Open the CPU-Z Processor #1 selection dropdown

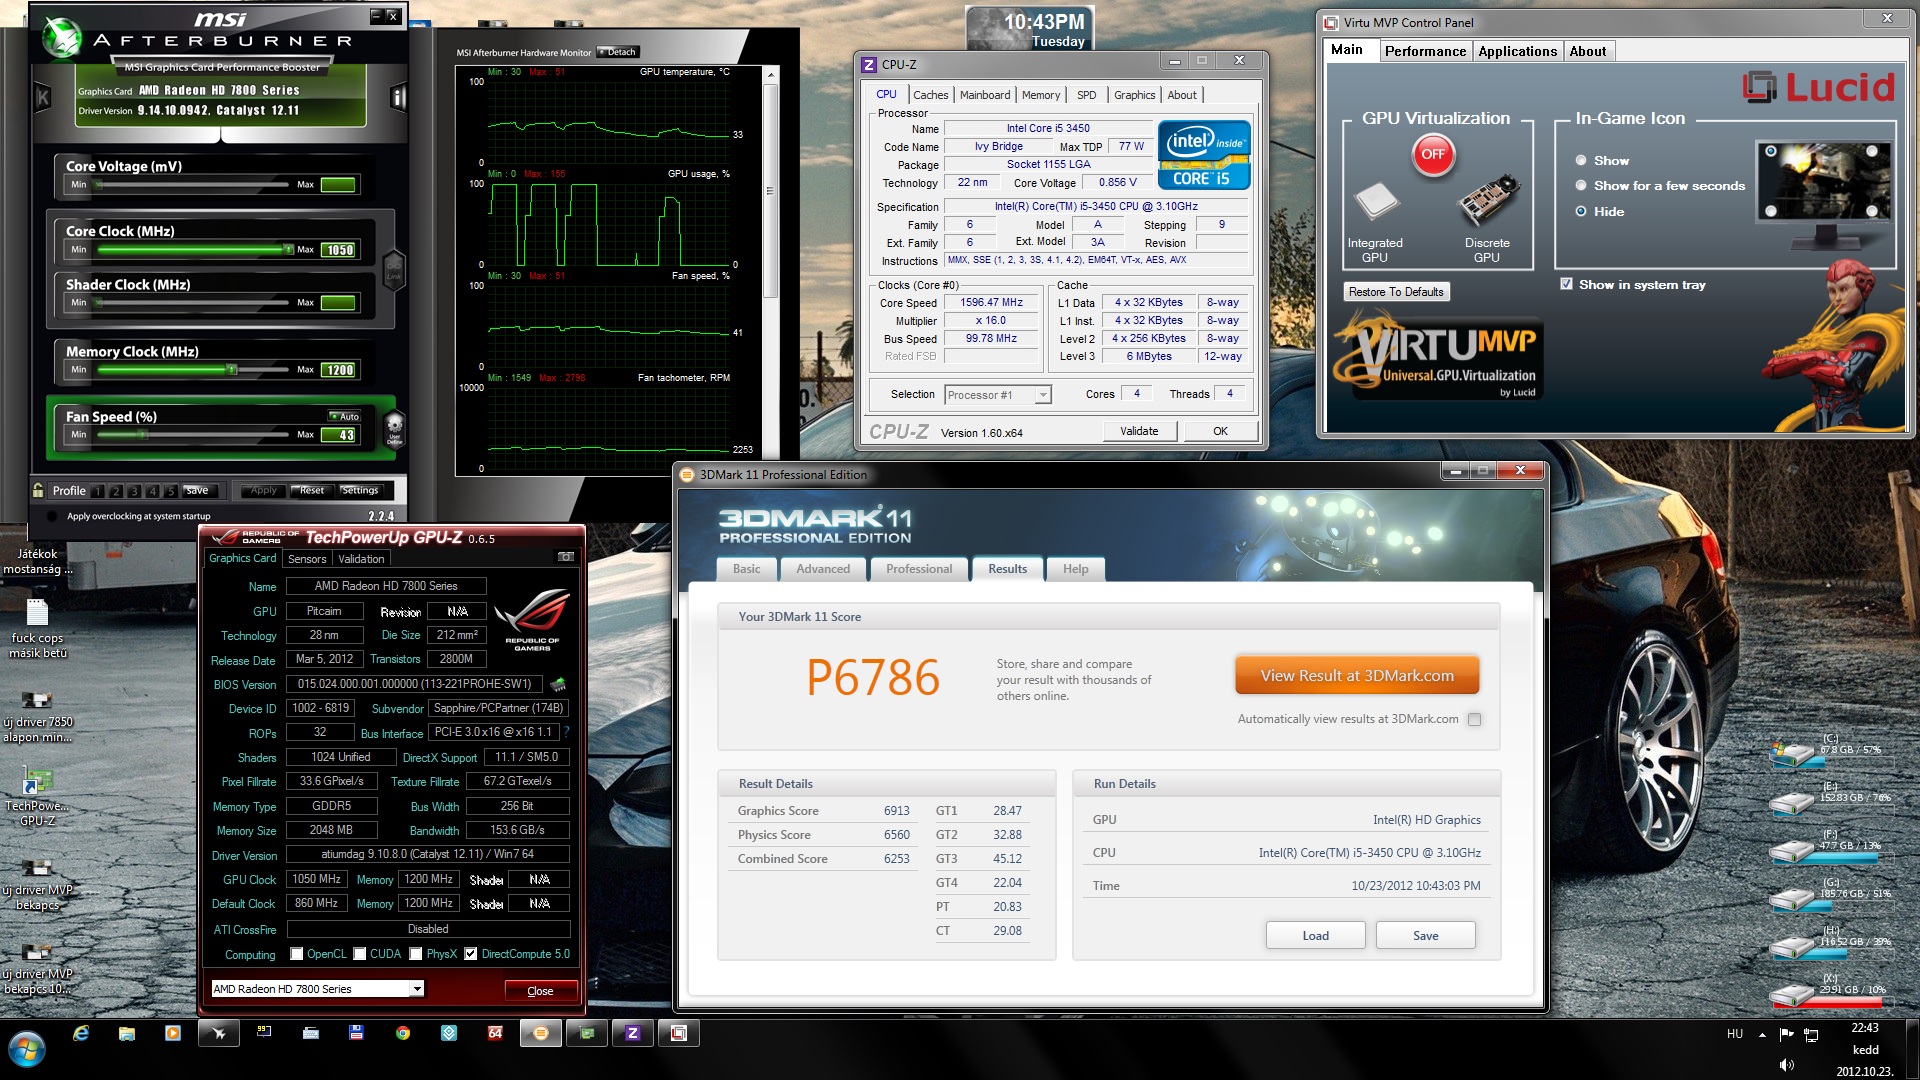[x=1043, y=395]
